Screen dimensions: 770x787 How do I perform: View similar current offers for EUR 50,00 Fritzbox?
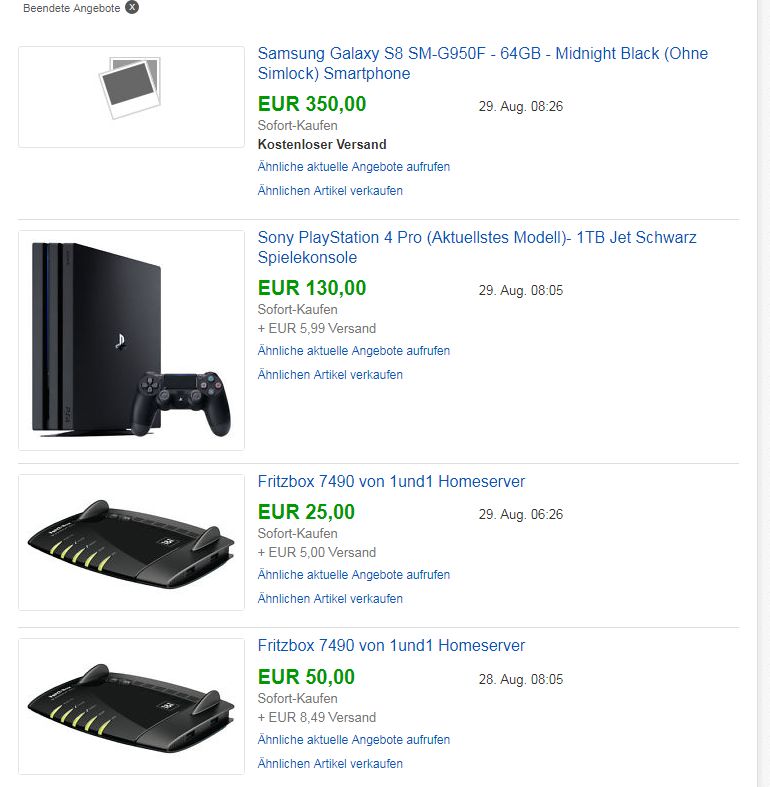(x=354, y=740)
